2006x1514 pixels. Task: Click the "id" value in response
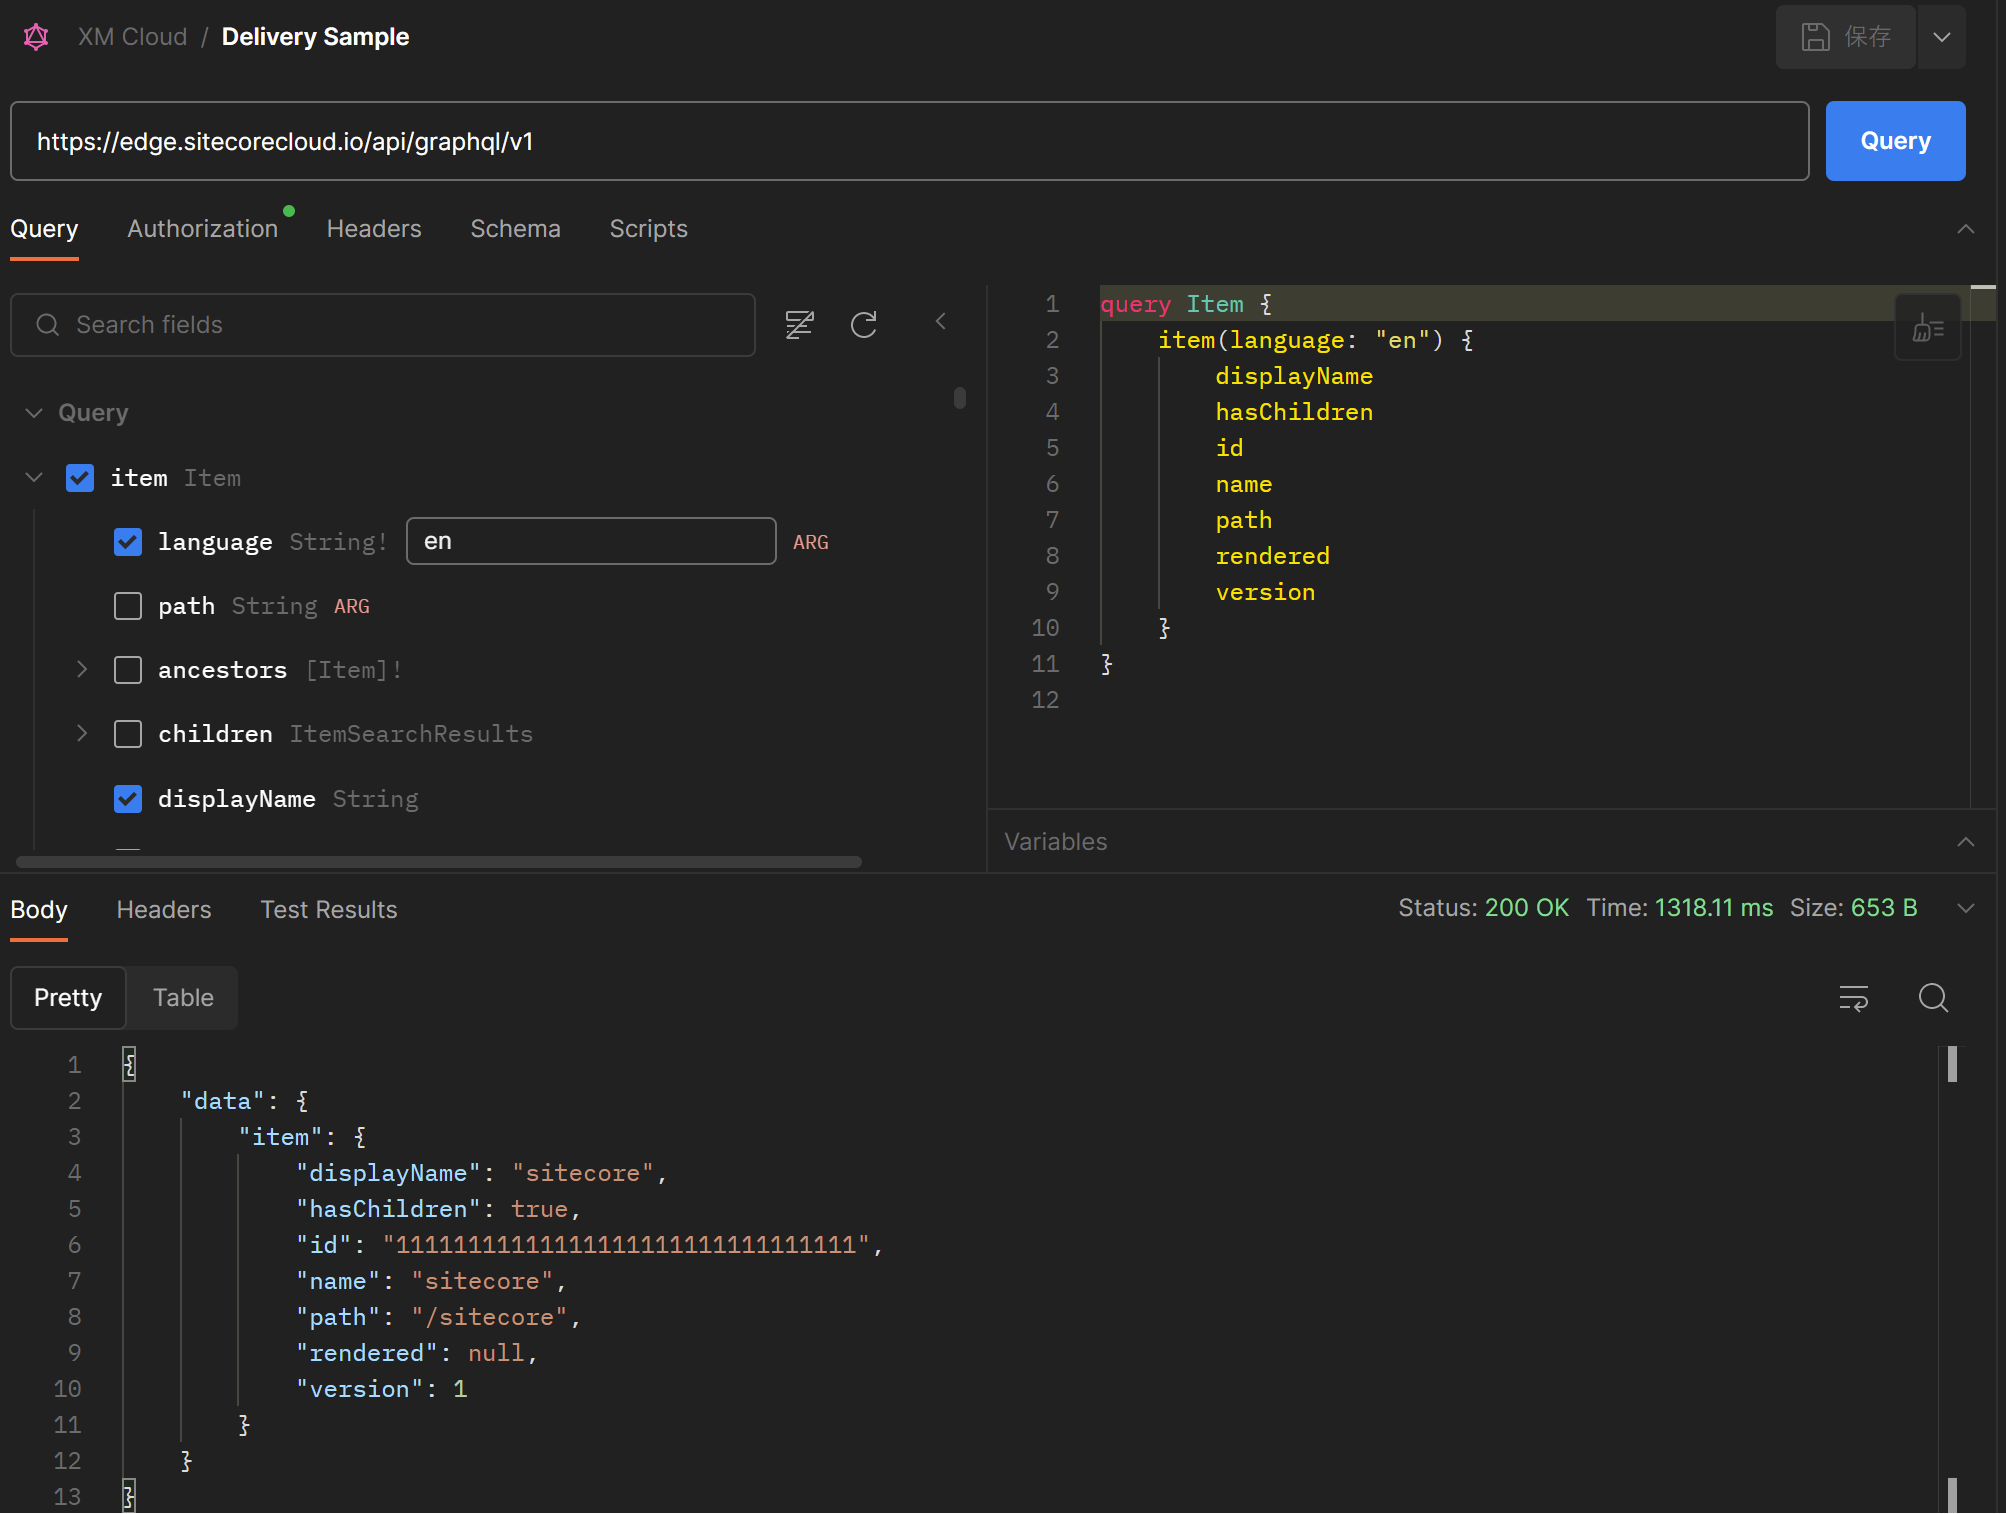[x=627, y=1245]
